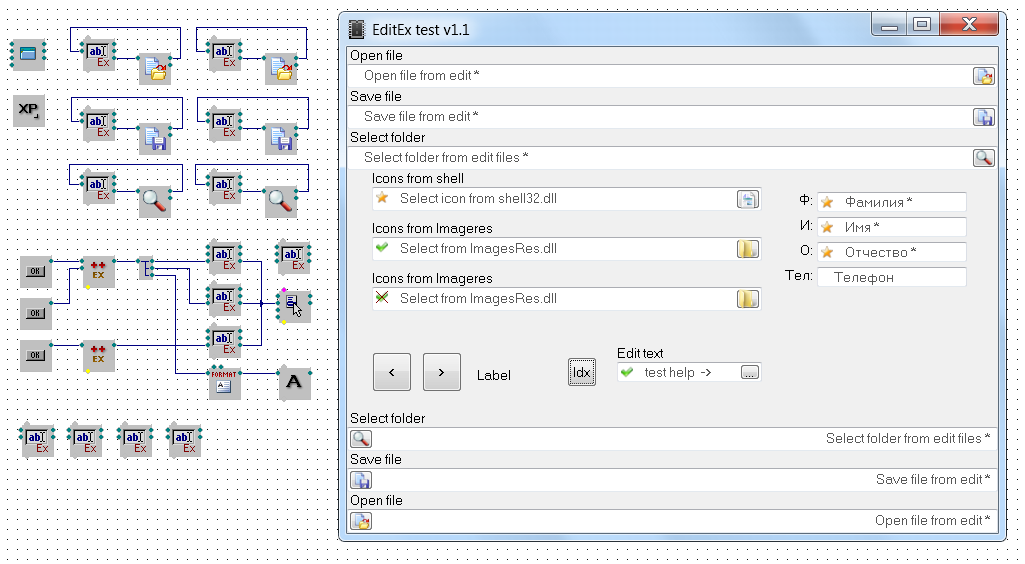Screen dimensions: 1025x564
Task: Click star icon in Фамилия field
Action: (x=827, y=202)
